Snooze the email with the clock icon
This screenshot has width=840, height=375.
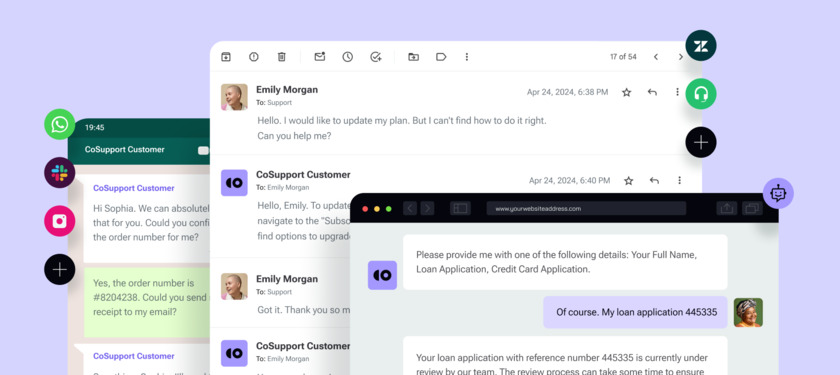pyautogui.click(x=348, y=57)
